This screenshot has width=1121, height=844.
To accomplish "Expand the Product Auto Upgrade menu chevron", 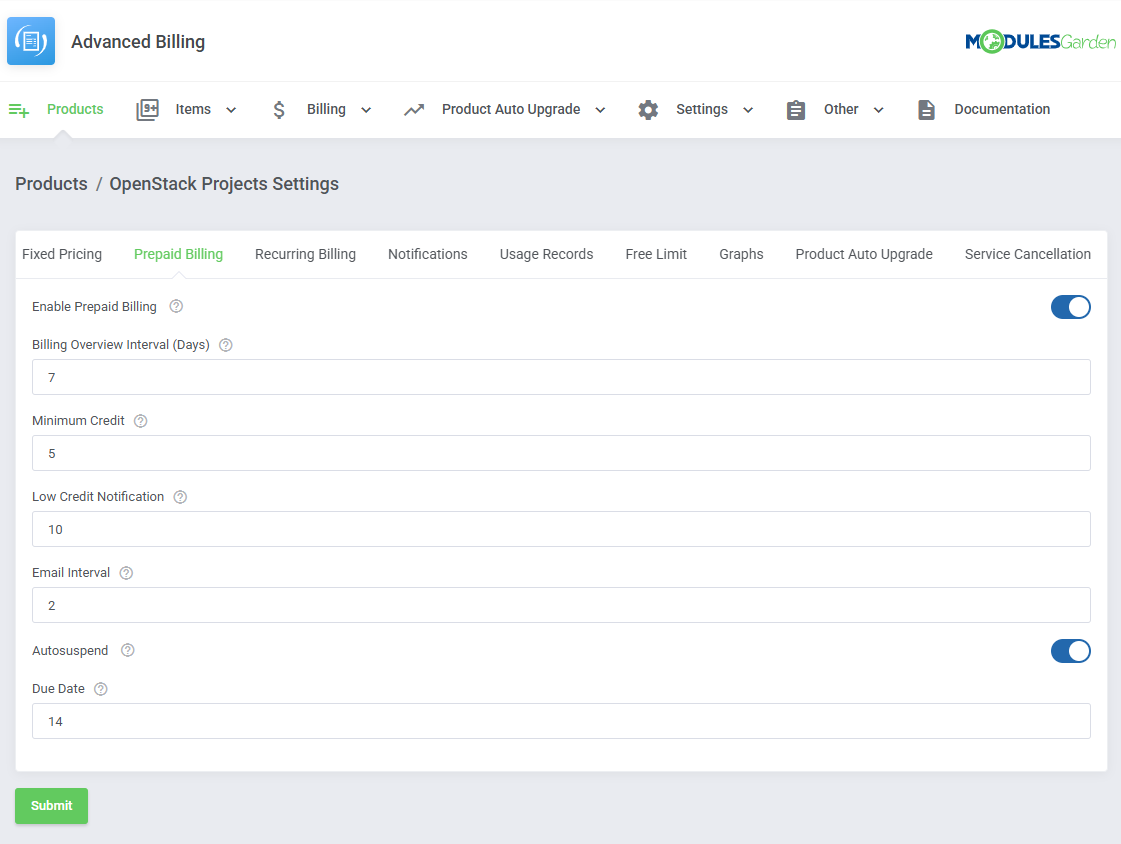I will (x=601, y=110).
